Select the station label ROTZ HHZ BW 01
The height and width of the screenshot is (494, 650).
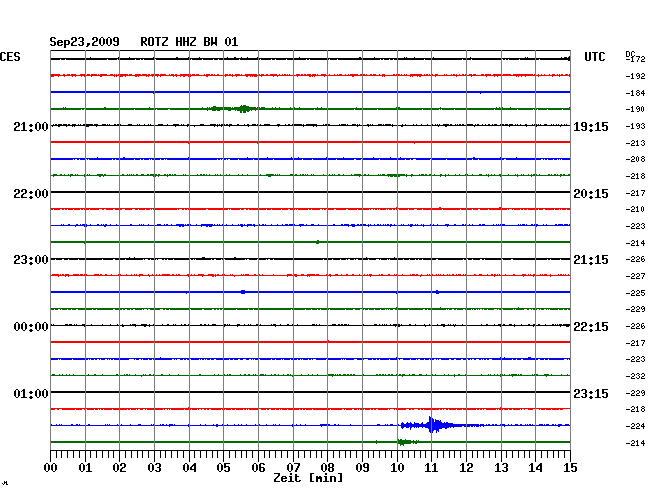pyautogui.click(x=189, y=42)
